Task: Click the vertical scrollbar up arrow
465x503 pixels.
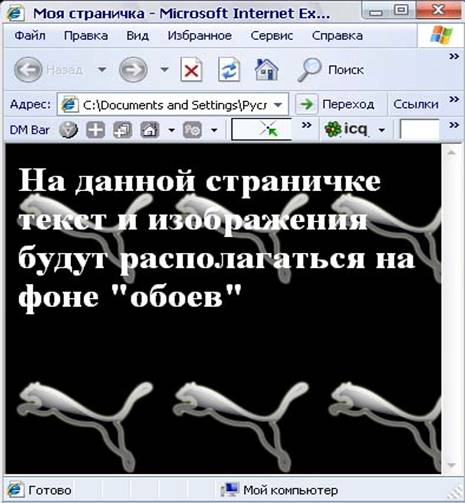Action: [x=451, y=153]
